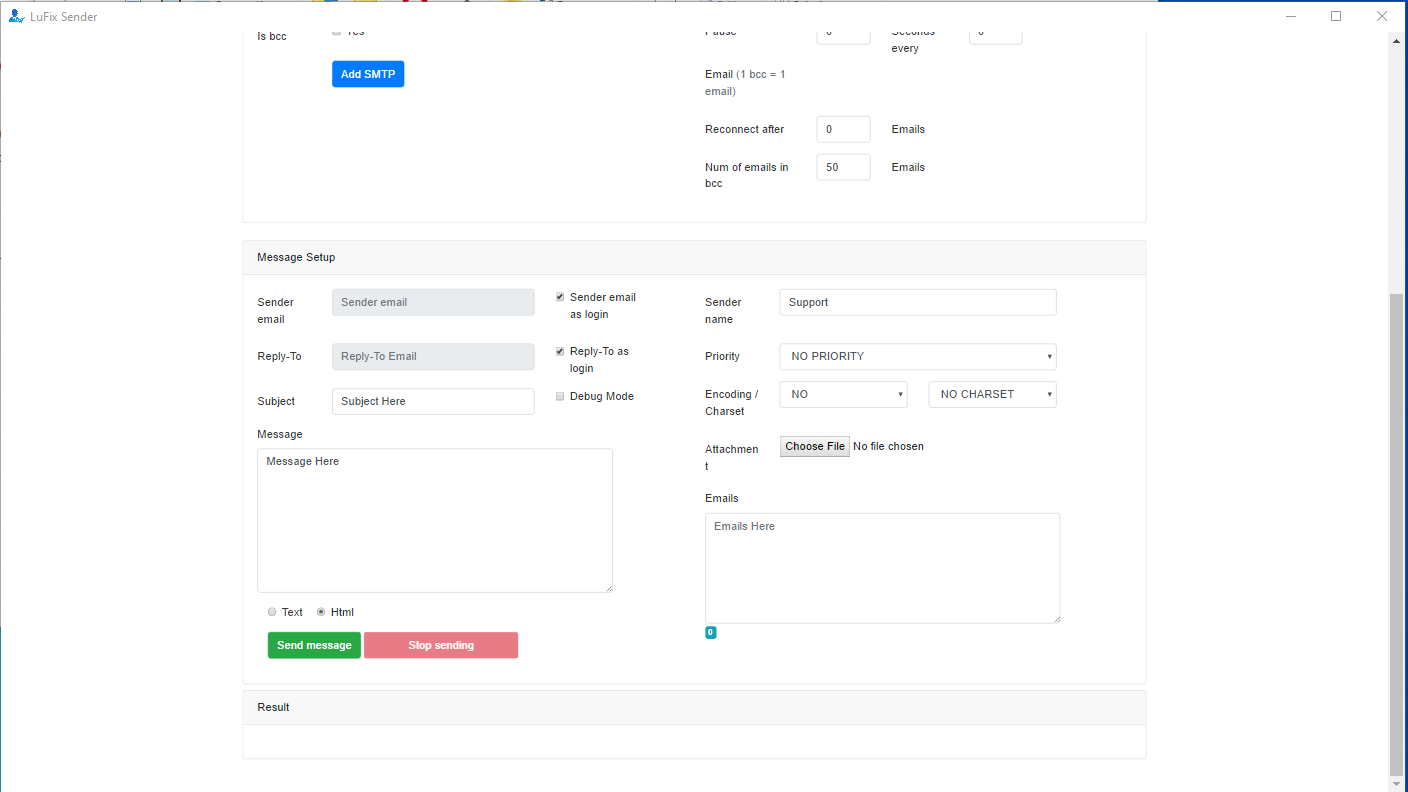Viewport: 1408px width, 792px height.
Task: Click inside the Message text area
Action: pos(435,520)
